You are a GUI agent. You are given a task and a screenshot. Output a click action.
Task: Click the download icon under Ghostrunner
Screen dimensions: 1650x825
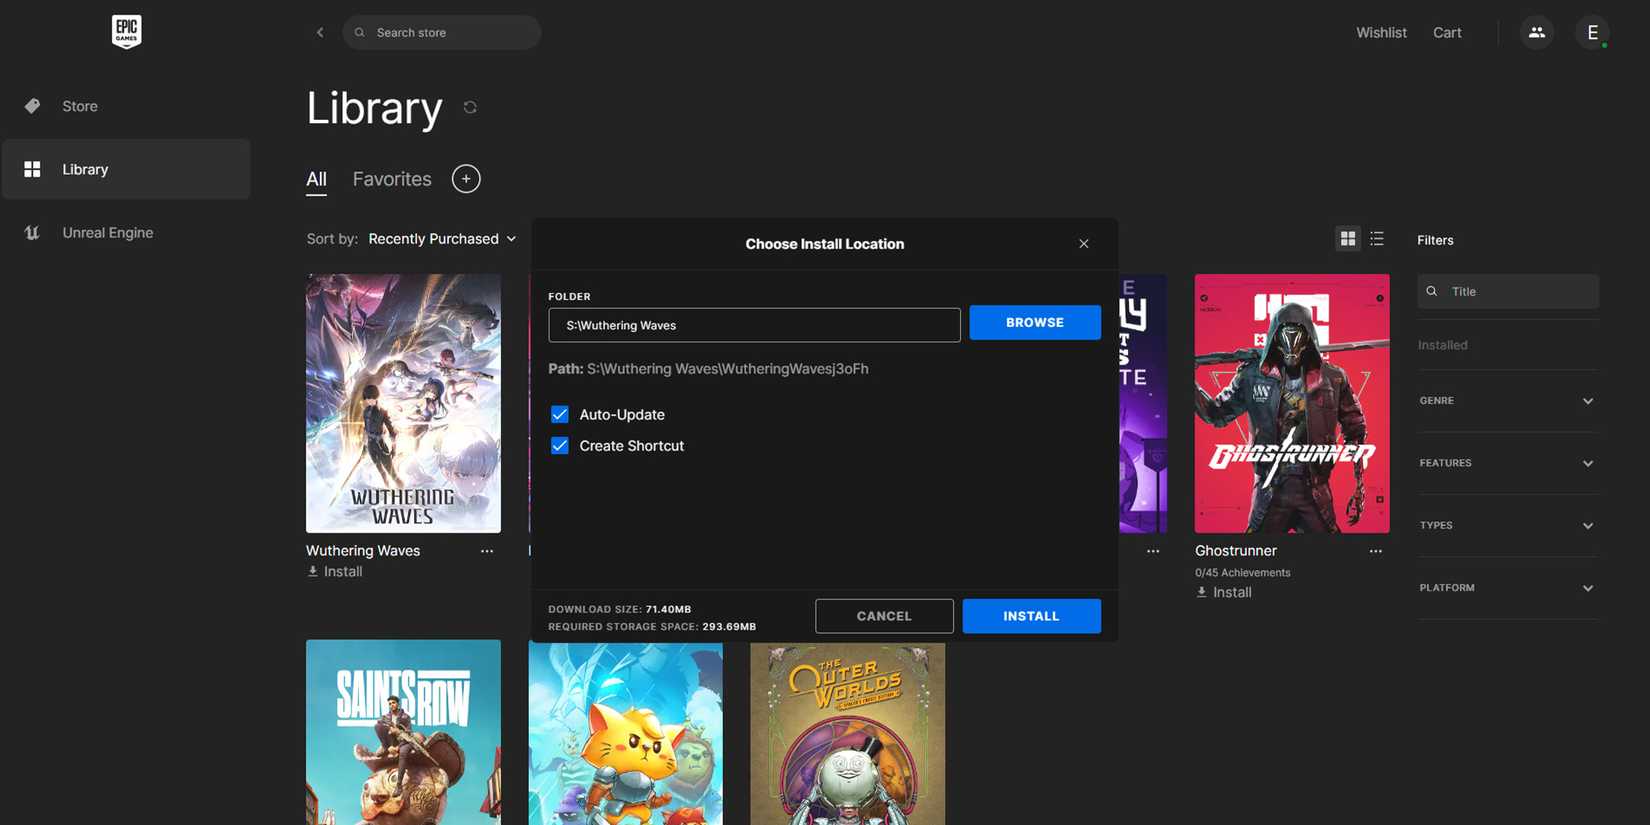[x=1202, y=592]
